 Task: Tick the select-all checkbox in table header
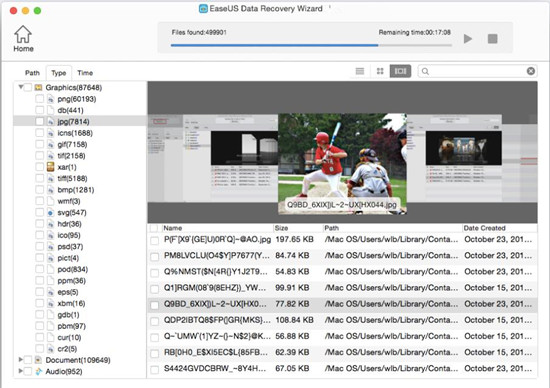coord(154,228)
